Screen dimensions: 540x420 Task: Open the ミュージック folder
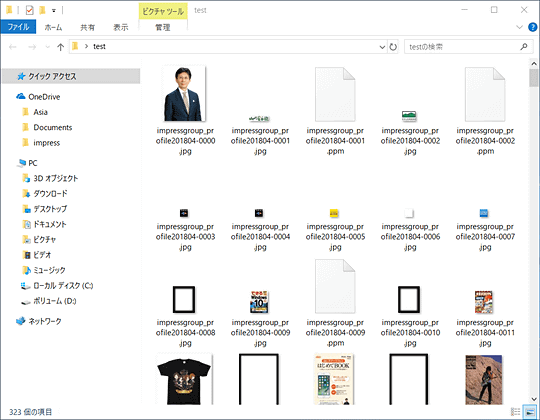(49, 270)
